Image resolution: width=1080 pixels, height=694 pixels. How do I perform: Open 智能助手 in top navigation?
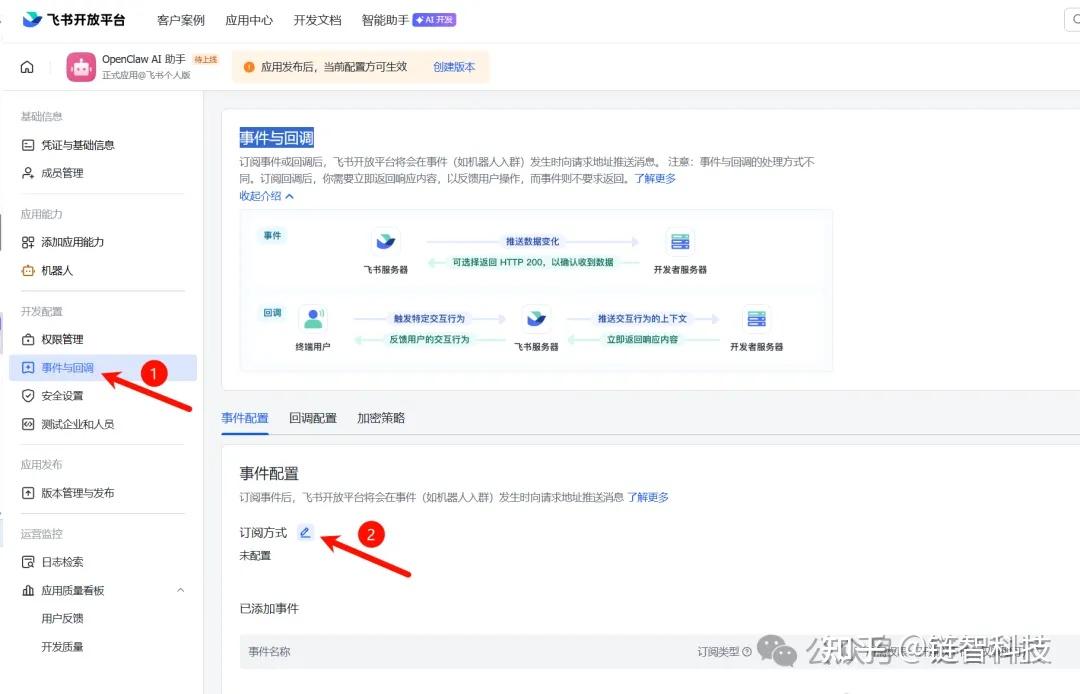[385, 20]
